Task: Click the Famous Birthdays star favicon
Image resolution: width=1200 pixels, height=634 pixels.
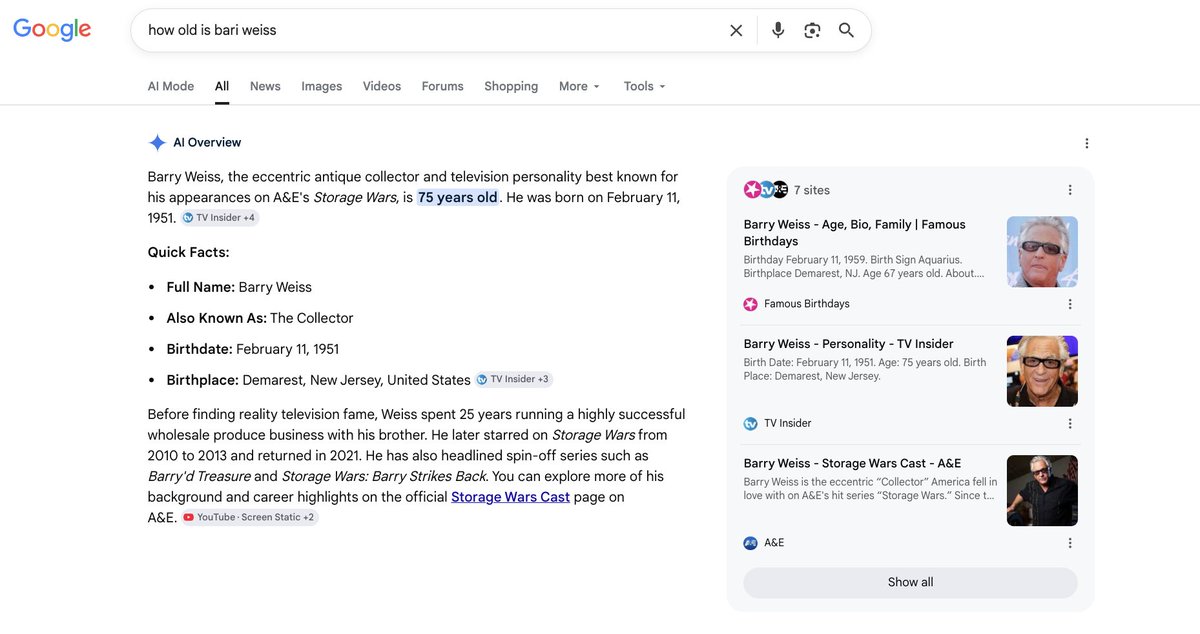Action: pos(751,304)
